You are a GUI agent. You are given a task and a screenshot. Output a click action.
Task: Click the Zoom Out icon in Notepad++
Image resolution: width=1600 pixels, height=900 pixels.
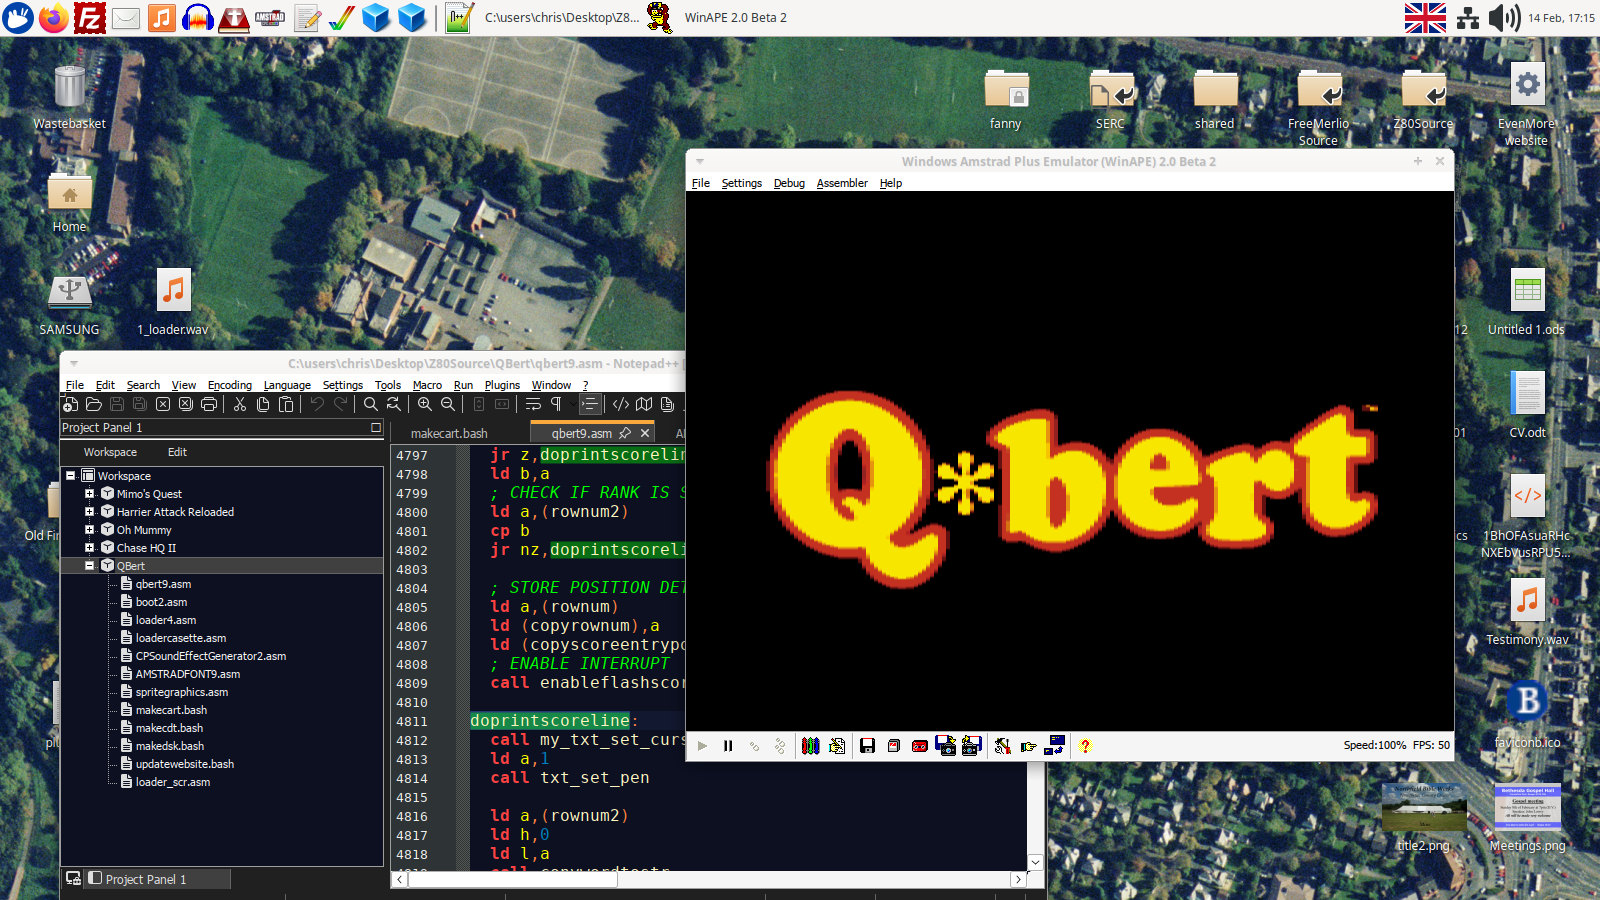tap(448, 404)
